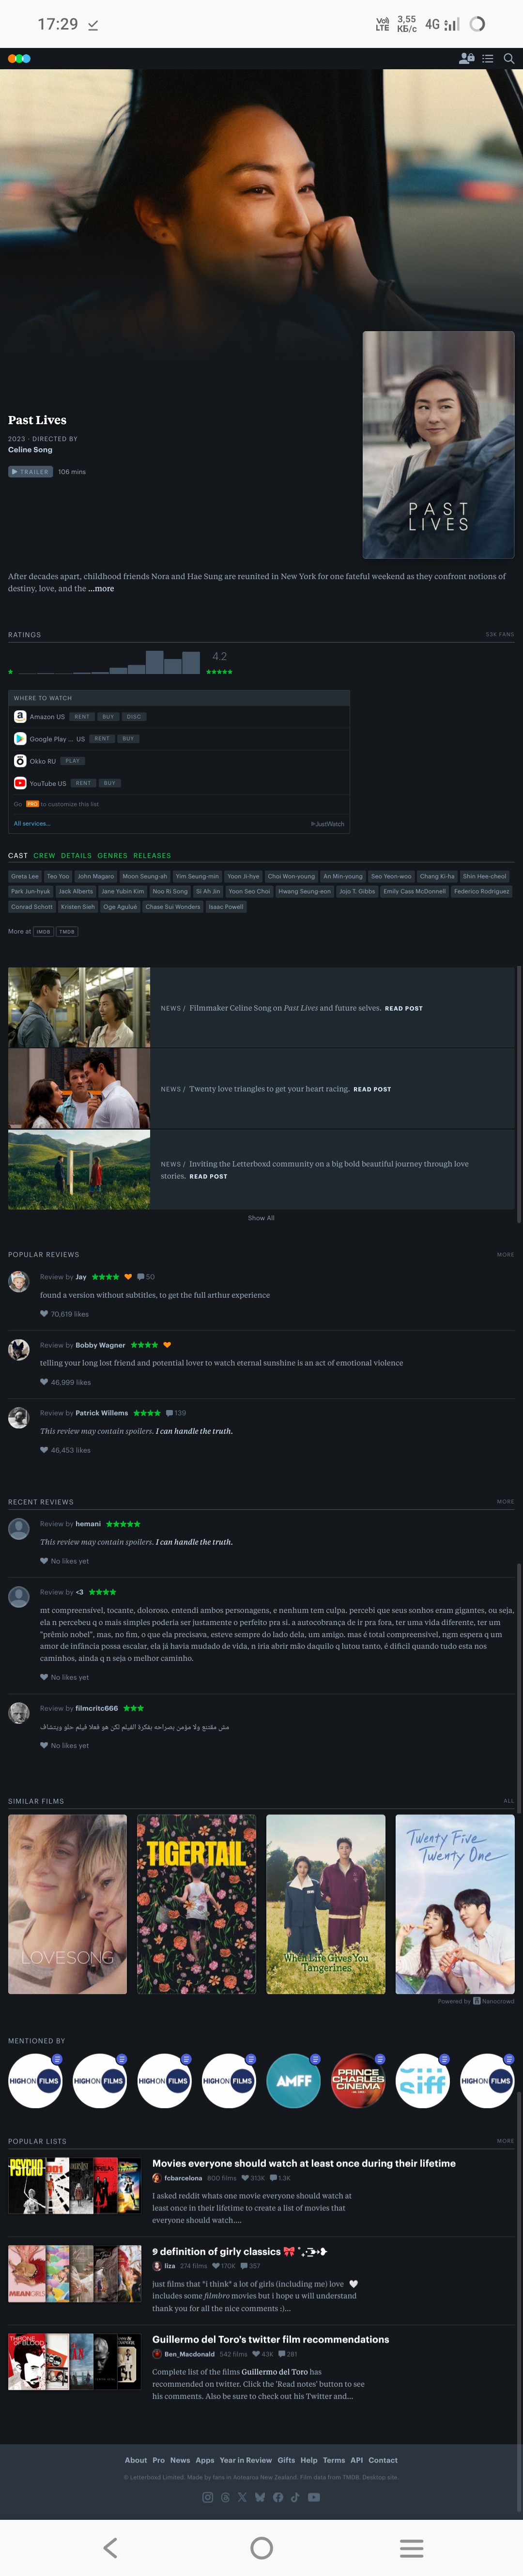Switch to the Genres tab
The image size is (523, 2576).
(112, 856)
